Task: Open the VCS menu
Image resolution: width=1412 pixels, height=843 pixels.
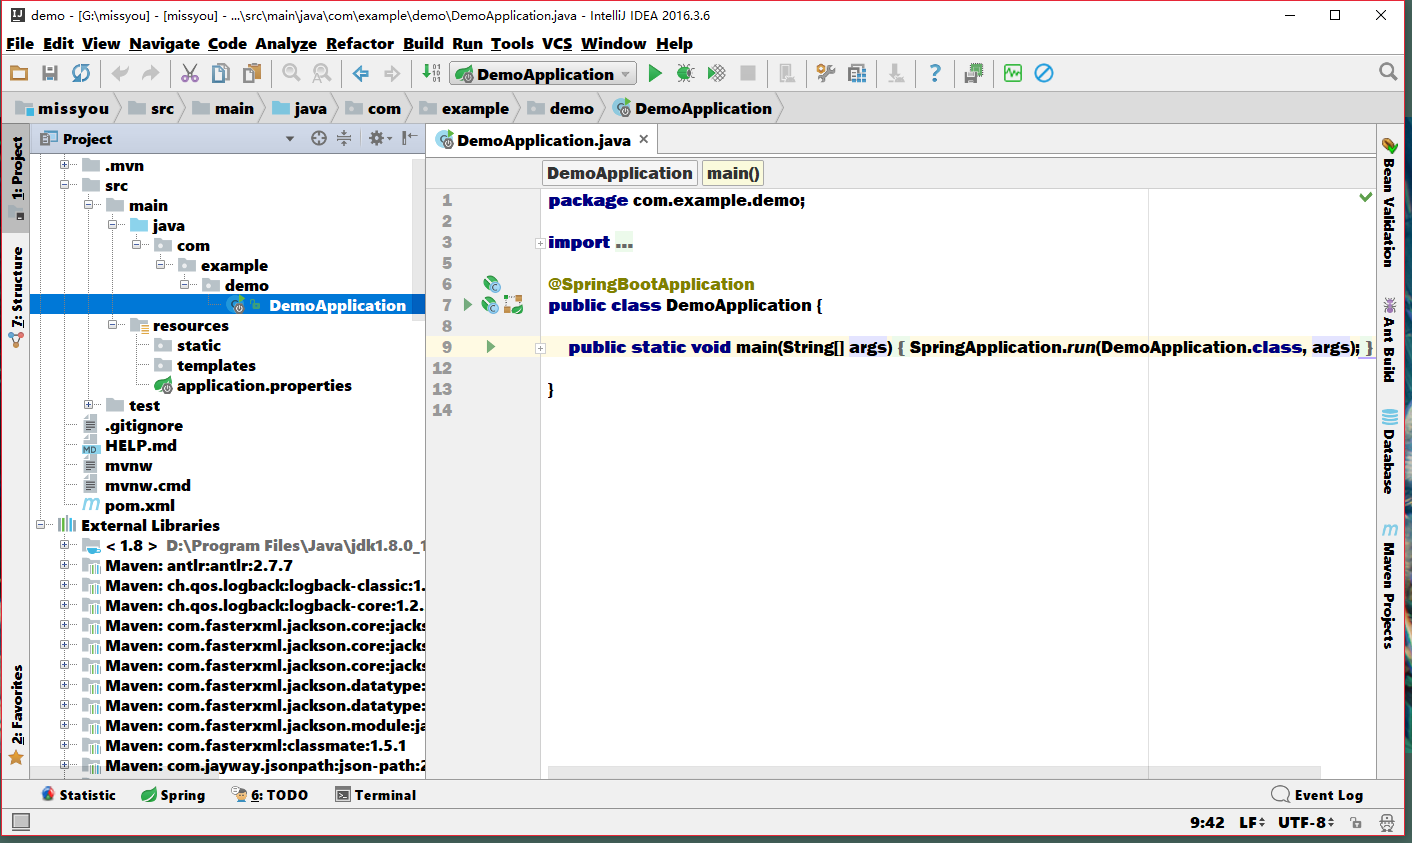Action: coord(557,43)
